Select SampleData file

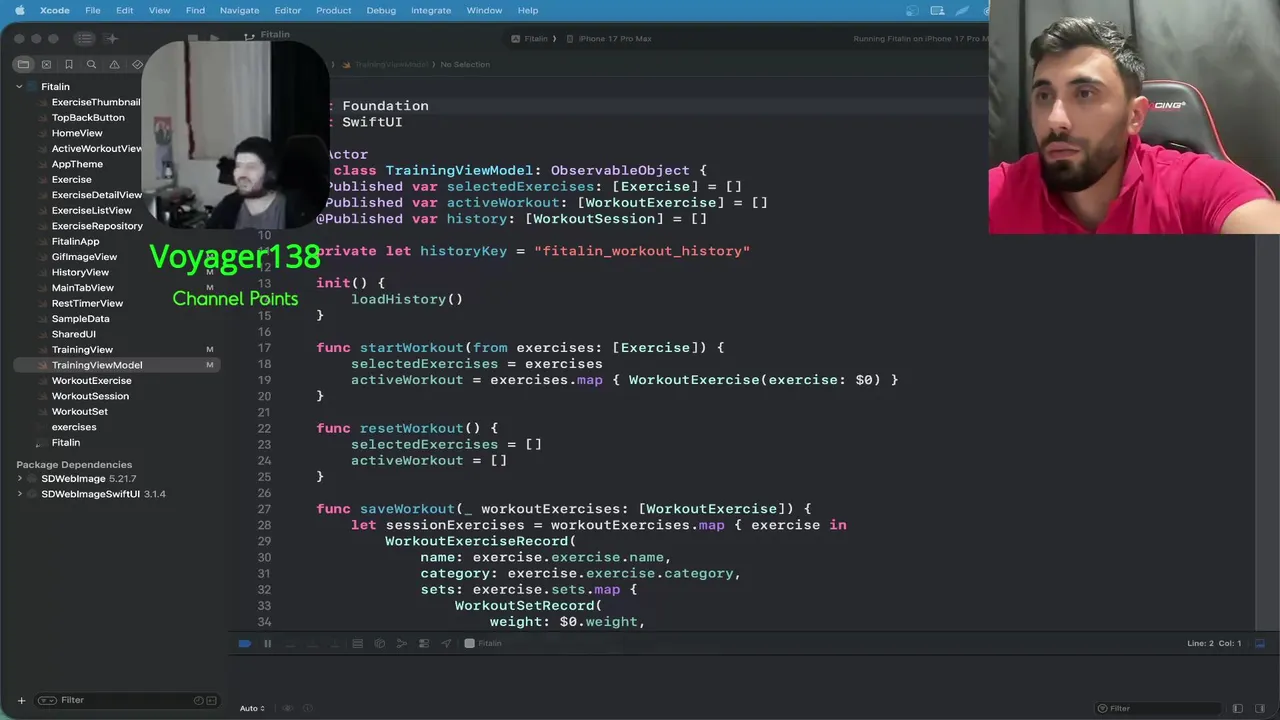click(x=80, y=319)
